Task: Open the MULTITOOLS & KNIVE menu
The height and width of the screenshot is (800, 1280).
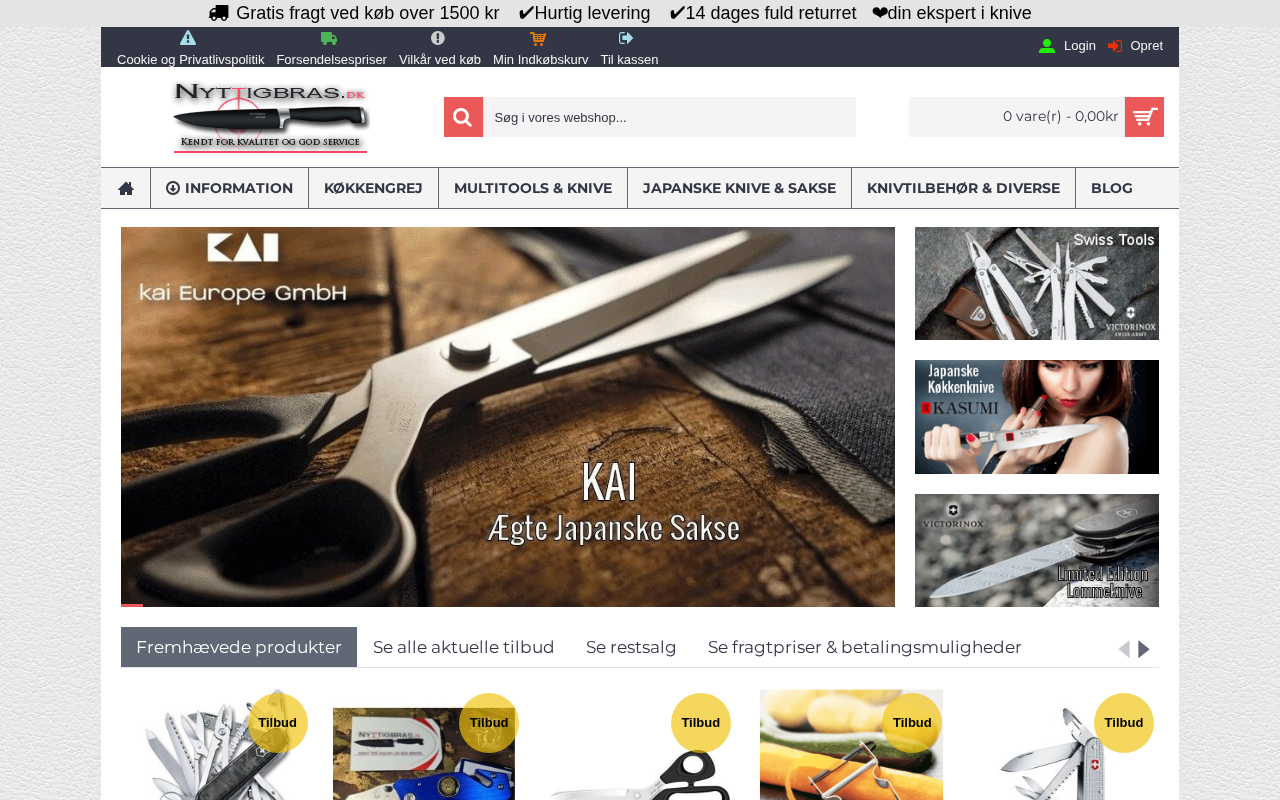Action: pyautogui.click(x=533, y=188)
